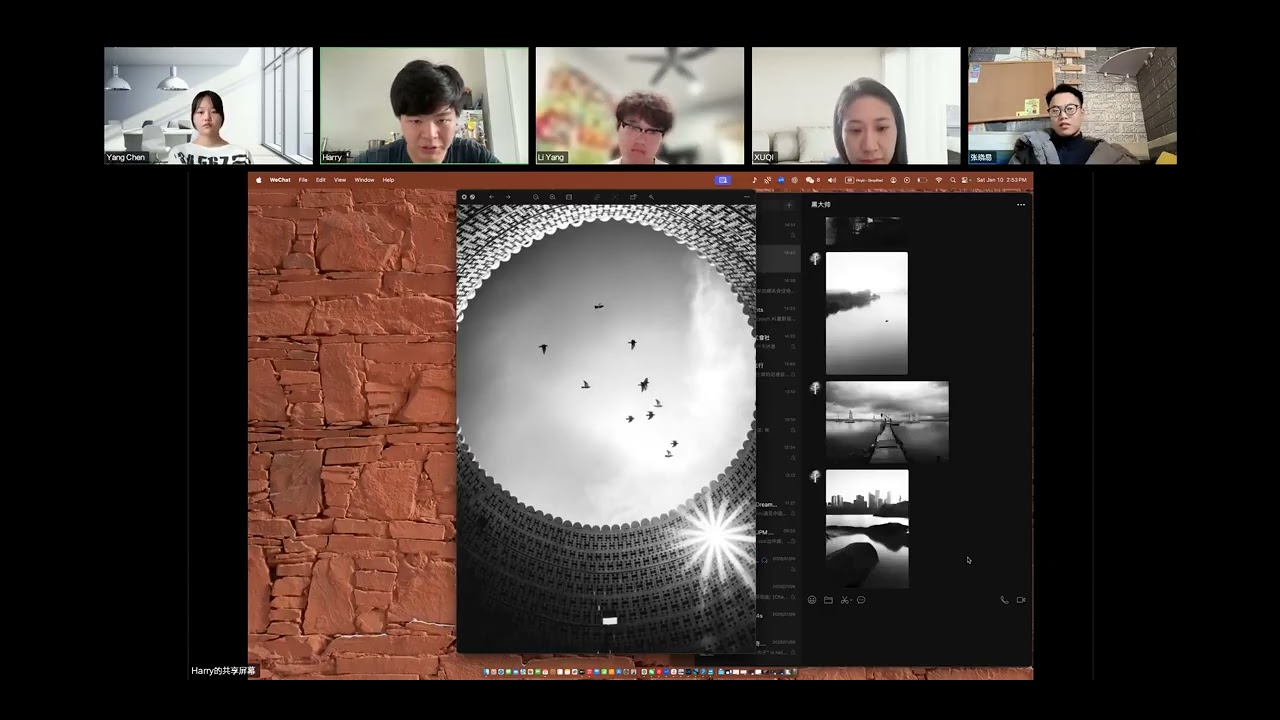Click the volume icon in macOS menu bar
This screenshot has height=720, width=1280.
pos(832,180)
